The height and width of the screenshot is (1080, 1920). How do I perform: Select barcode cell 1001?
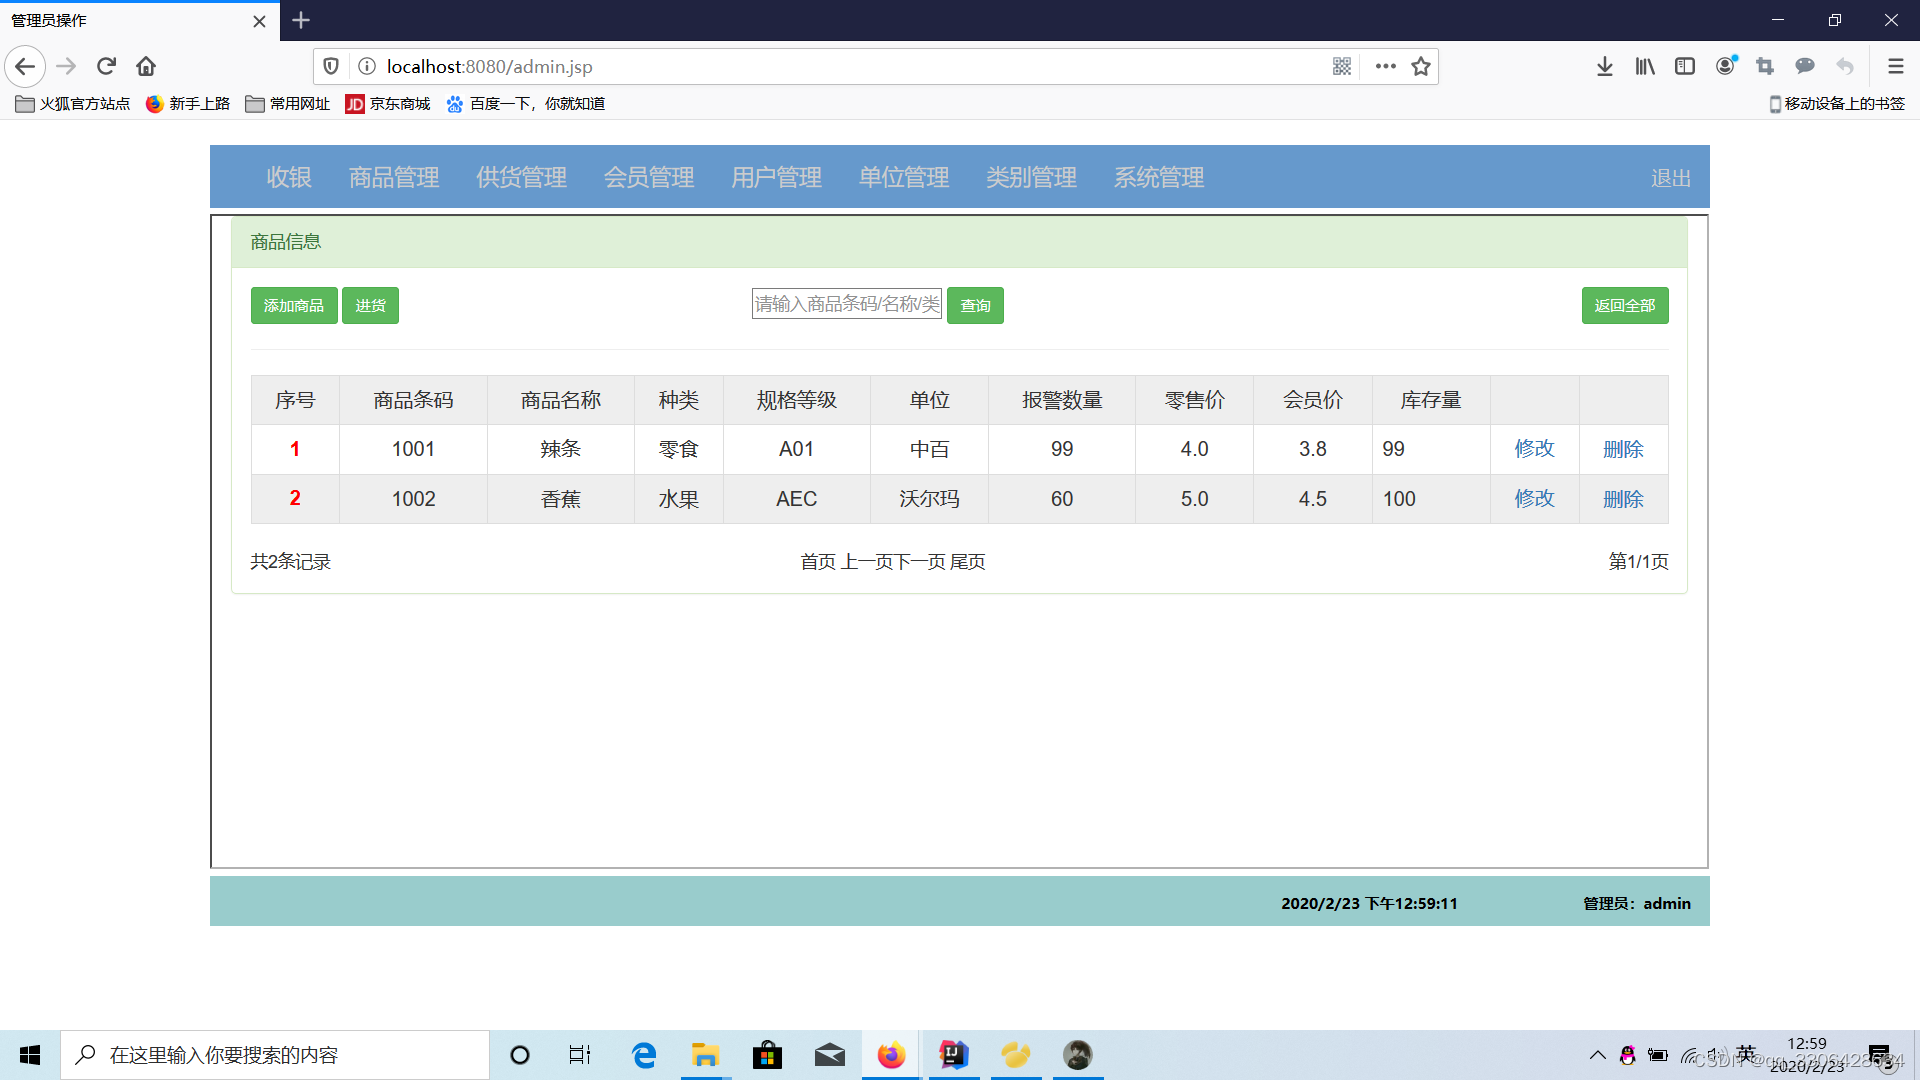(x=413, y=449)
